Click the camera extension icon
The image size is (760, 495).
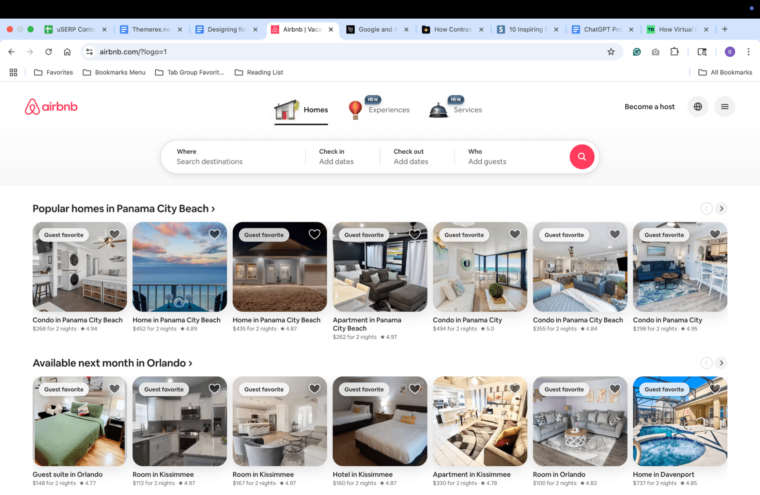tap(655, 51)
